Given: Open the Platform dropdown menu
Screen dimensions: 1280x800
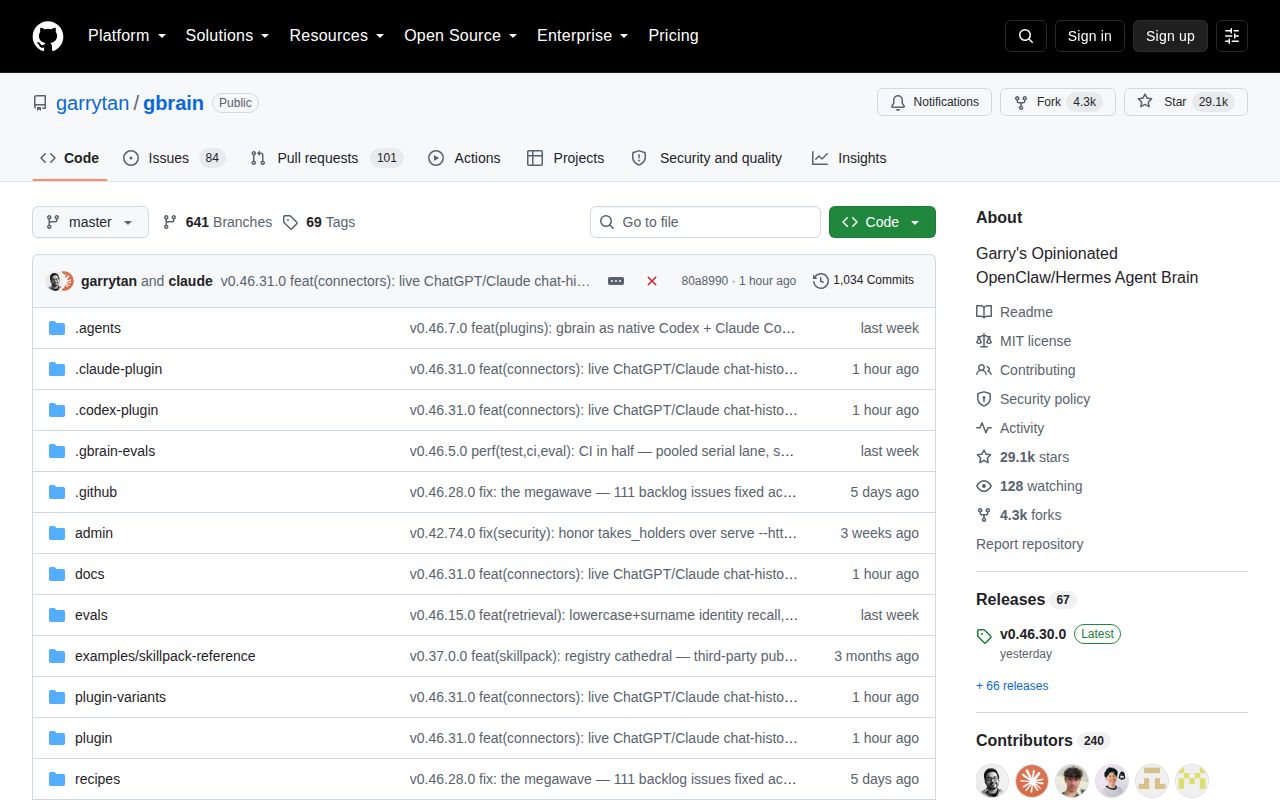Looking at the screenshot, I should pos(126,36).
